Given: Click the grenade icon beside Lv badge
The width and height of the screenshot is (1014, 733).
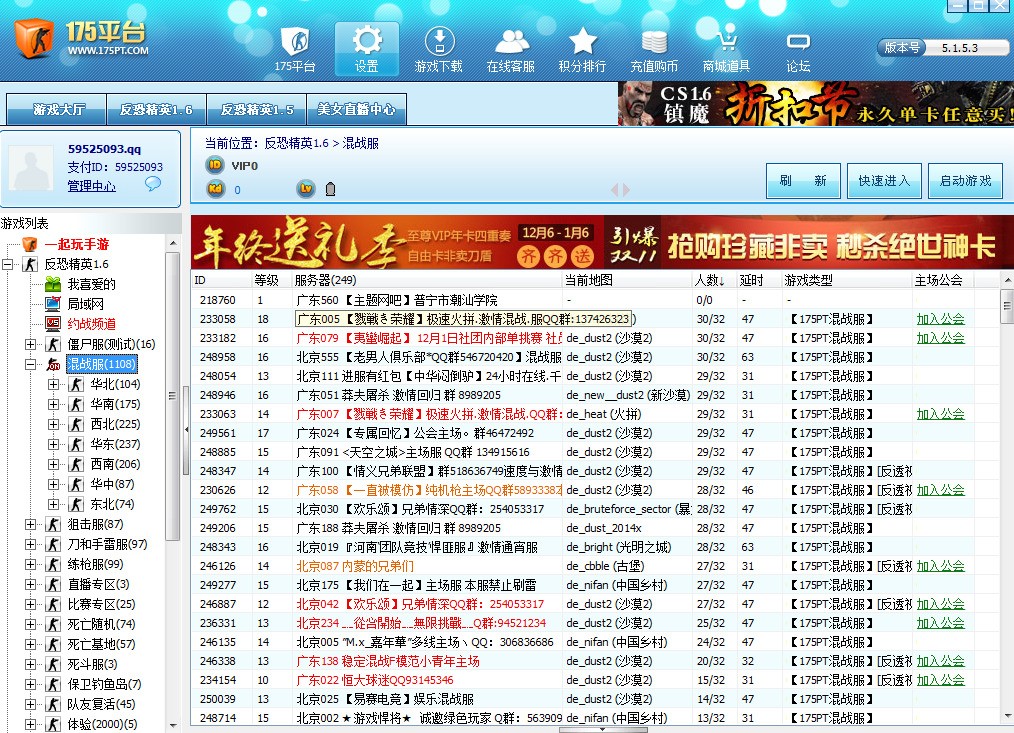Looking at the screenshot, I should 330,189.
